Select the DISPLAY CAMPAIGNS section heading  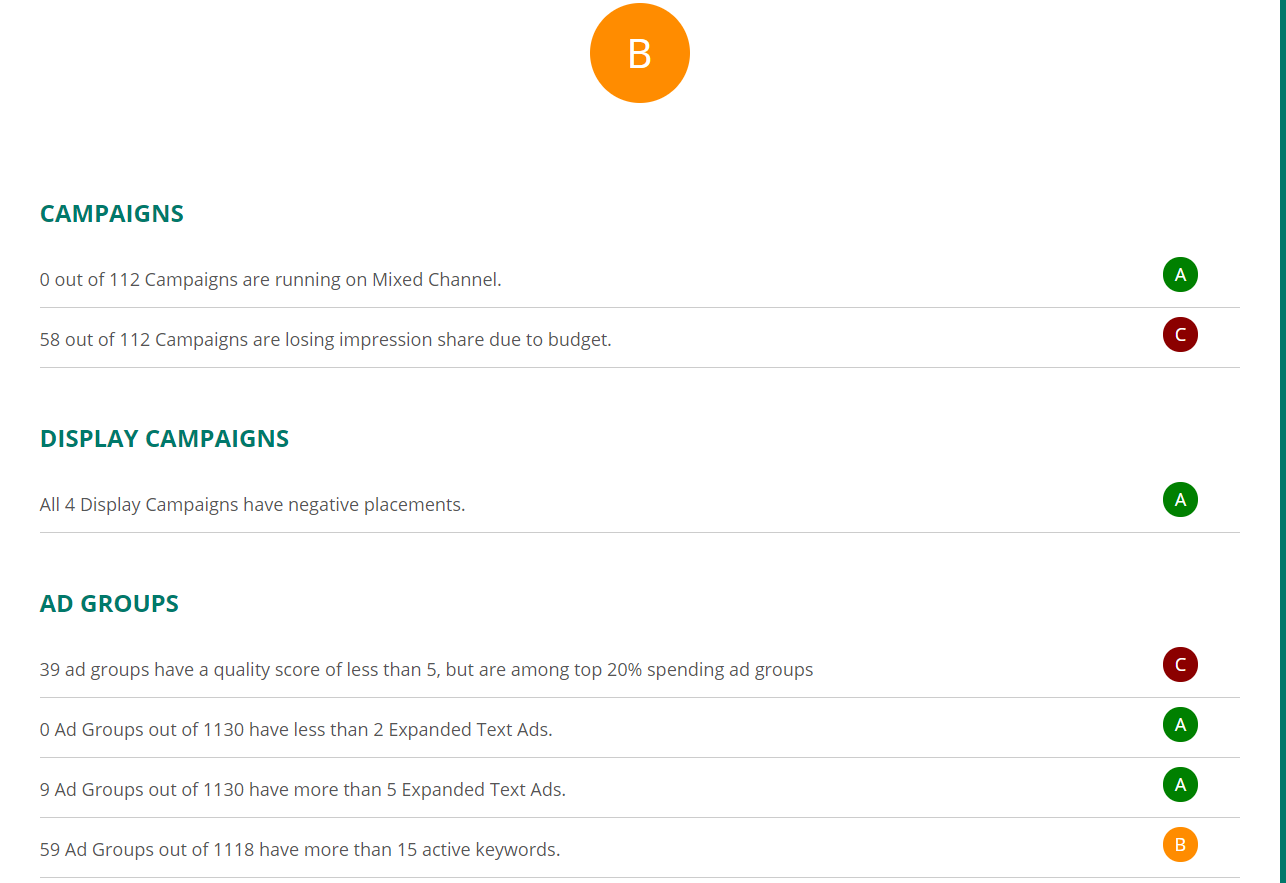(165, 439)
